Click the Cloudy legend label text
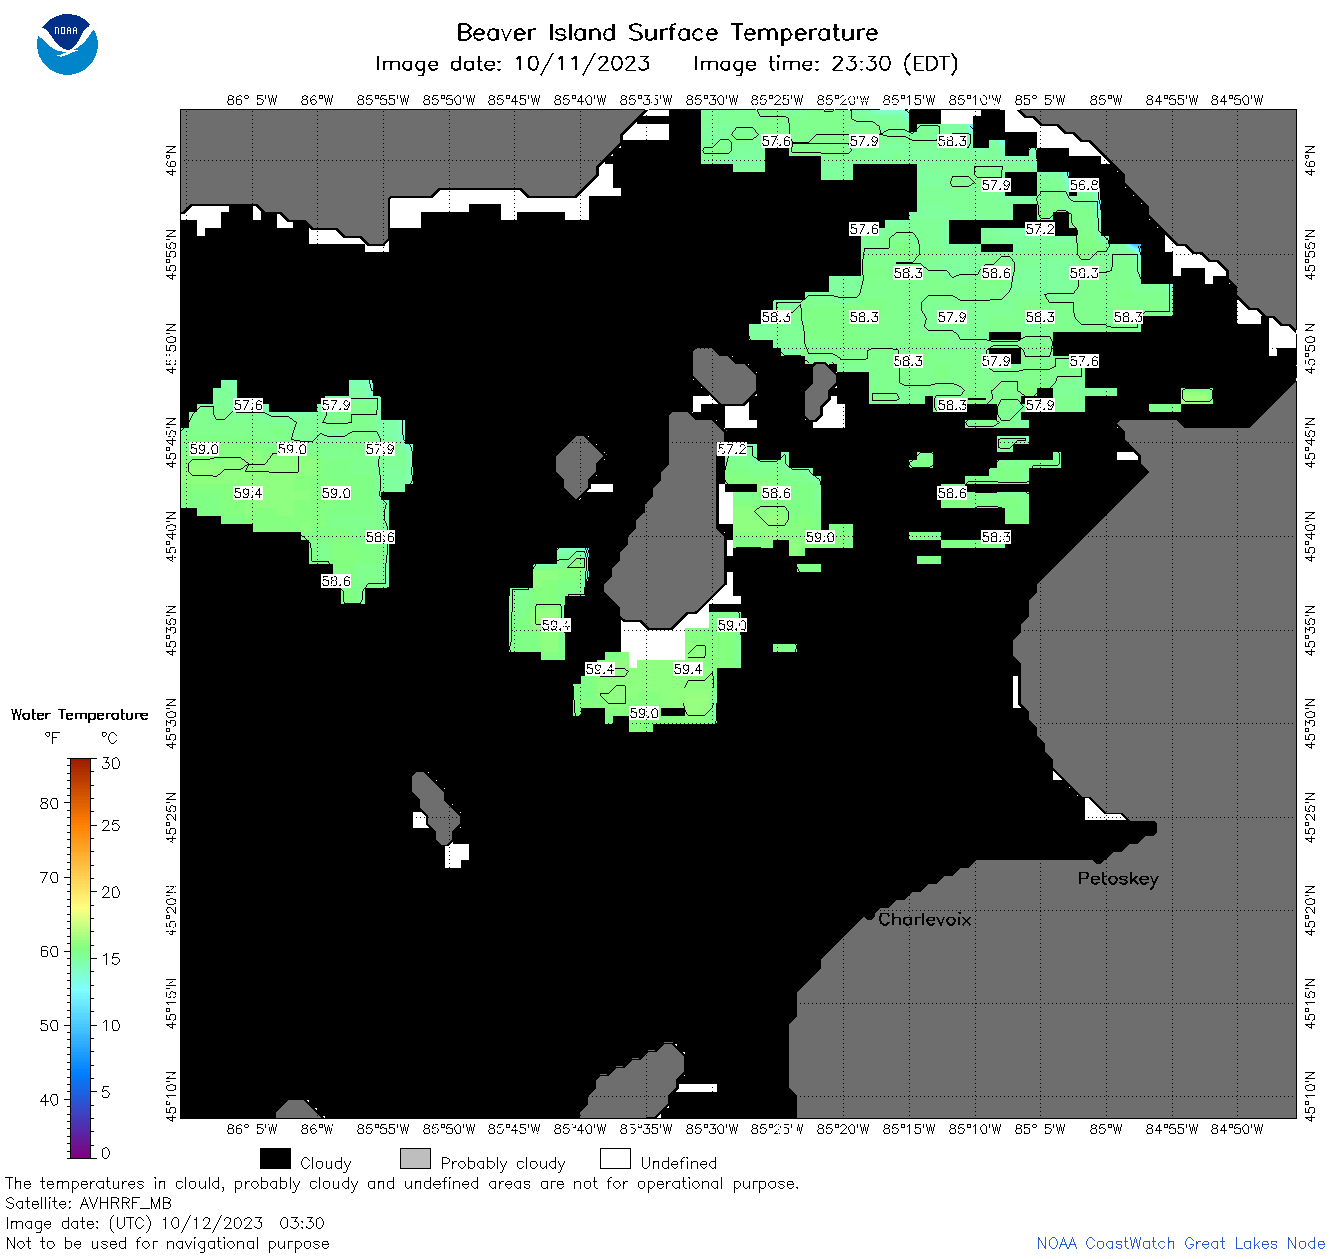Screen dimensions: 1336x1259 click(326, 1163)
